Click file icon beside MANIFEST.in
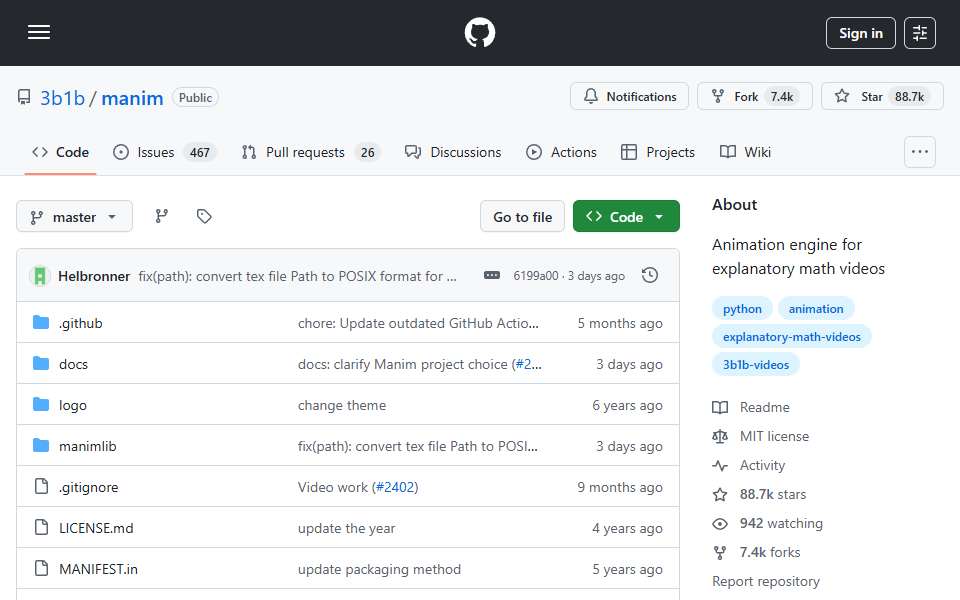 pos(41,569)
